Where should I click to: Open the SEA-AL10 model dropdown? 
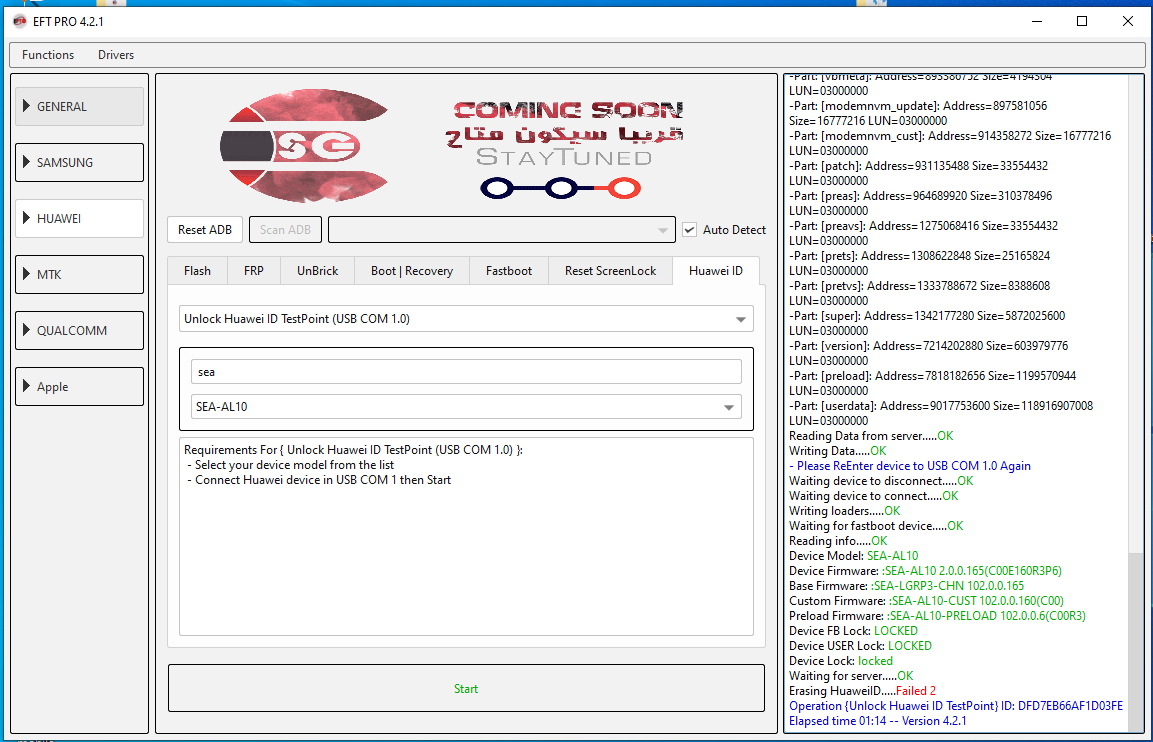[x=466, y=407]
